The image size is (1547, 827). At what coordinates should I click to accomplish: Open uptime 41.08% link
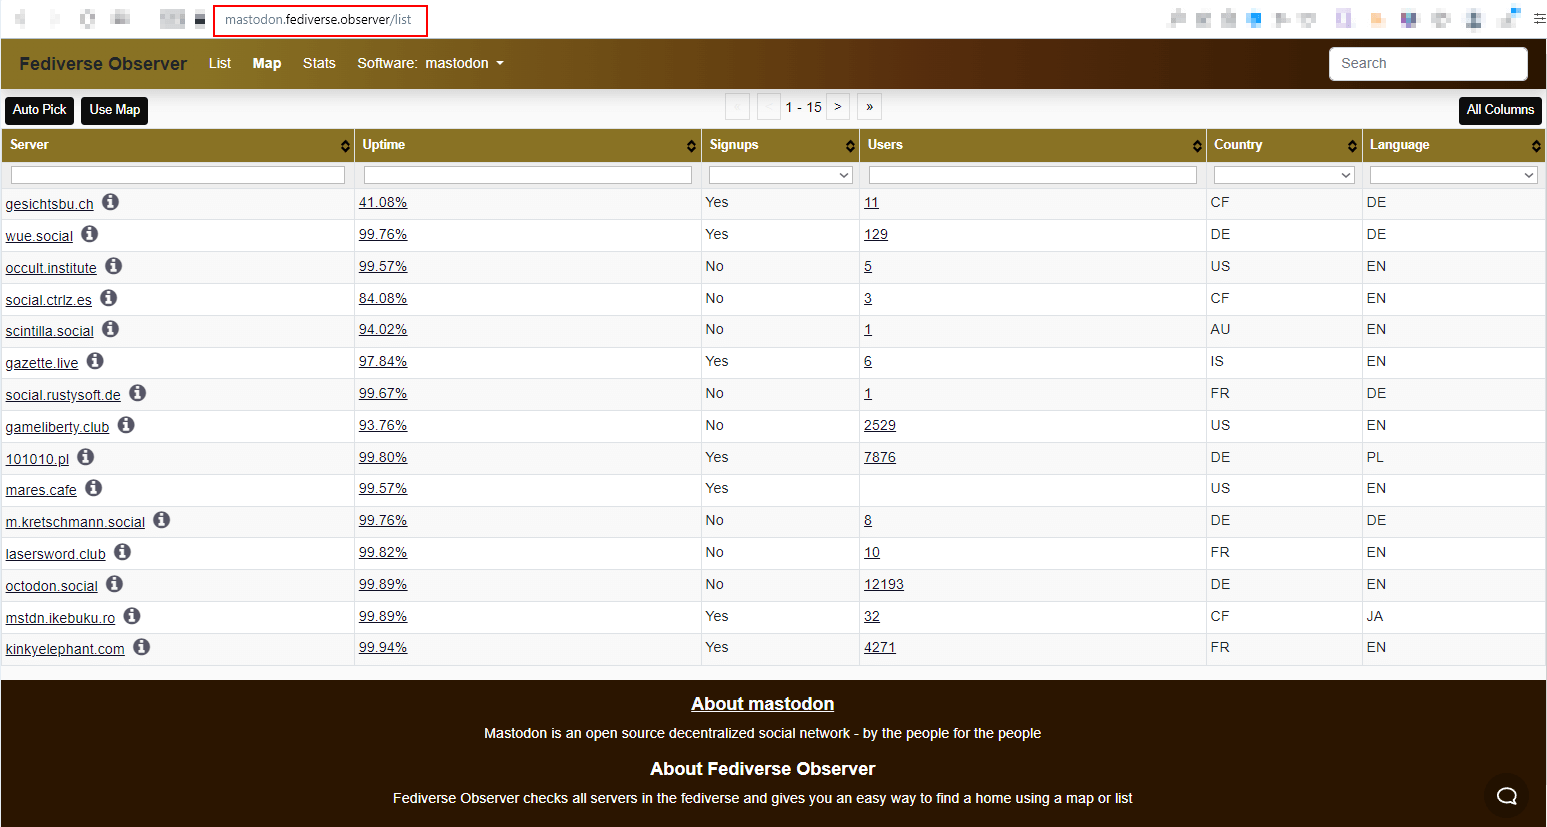[383, 202]
